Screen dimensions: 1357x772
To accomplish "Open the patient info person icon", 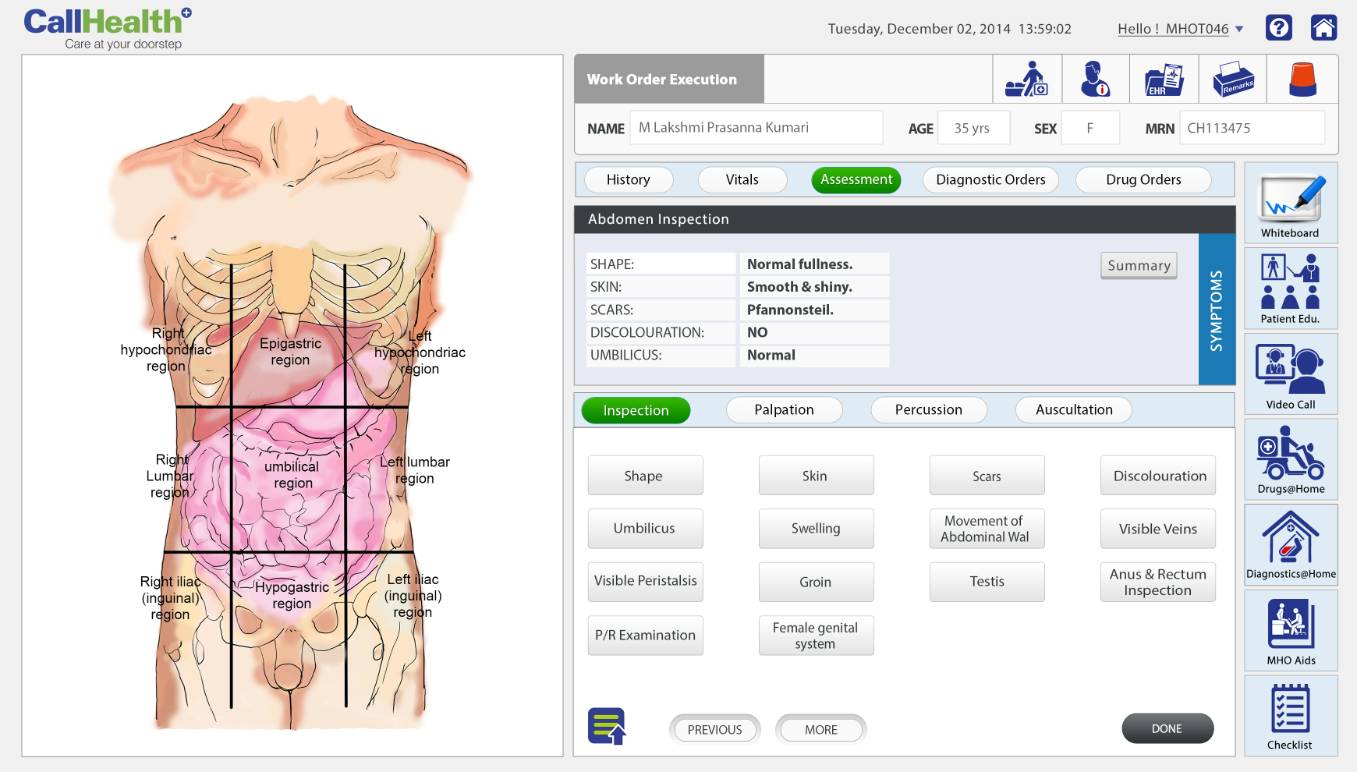I will [1095, 79].
